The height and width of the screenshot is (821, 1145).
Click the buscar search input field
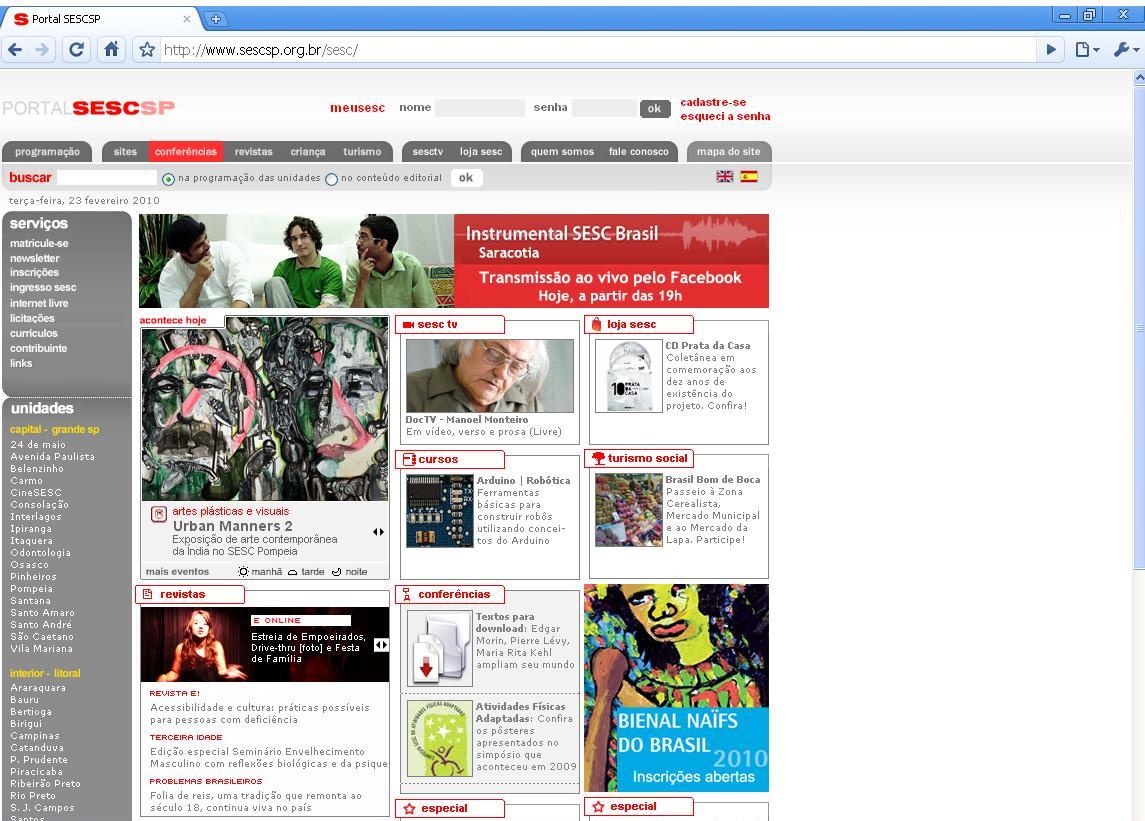pyautogui.click(x=107, y=177)
